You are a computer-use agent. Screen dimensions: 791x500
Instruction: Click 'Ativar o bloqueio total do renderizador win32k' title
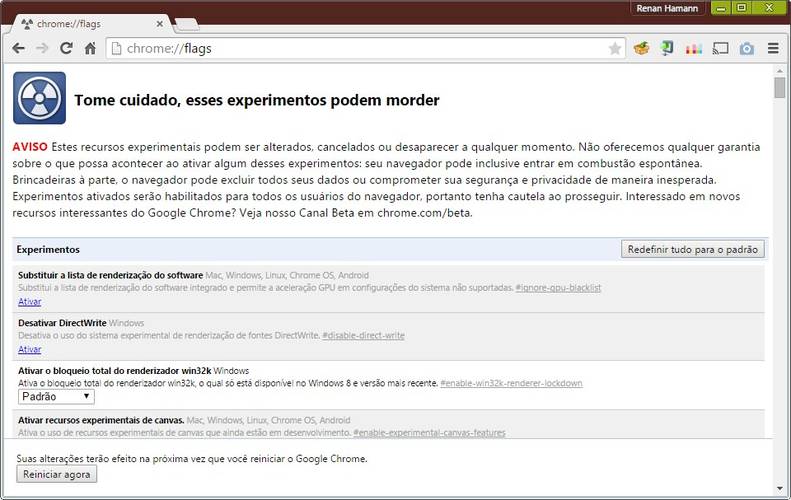click(x=115, y=371)
